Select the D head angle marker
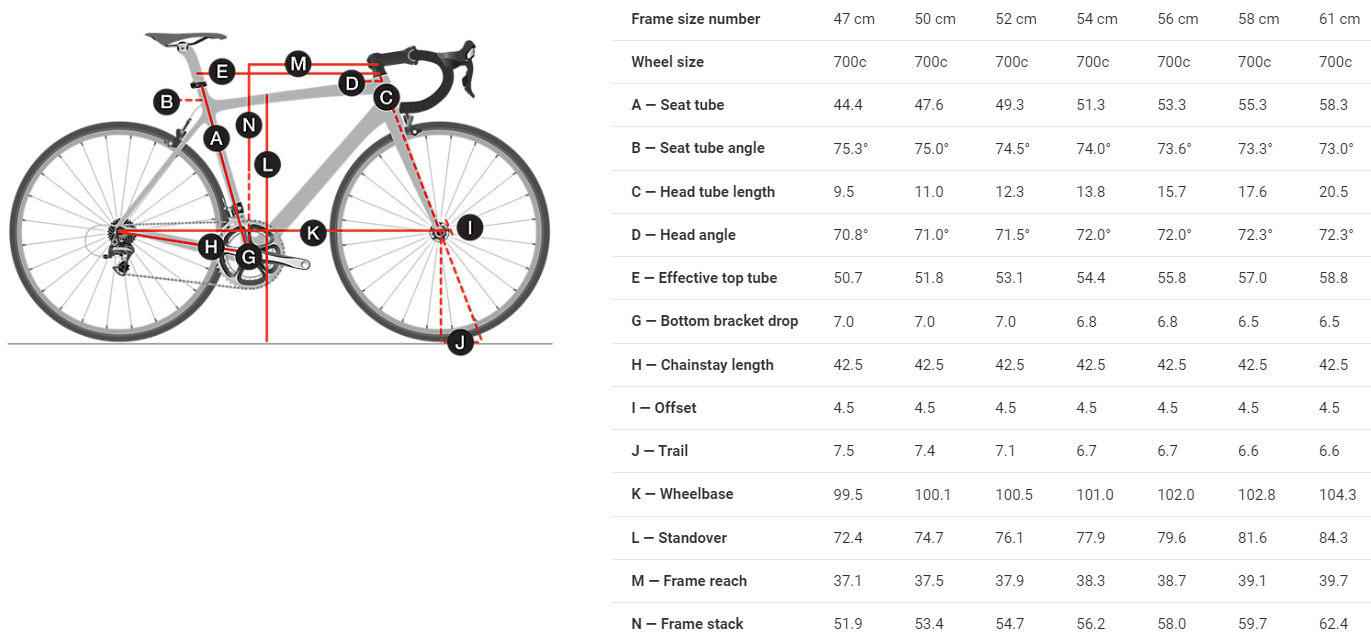 point(351,84)
